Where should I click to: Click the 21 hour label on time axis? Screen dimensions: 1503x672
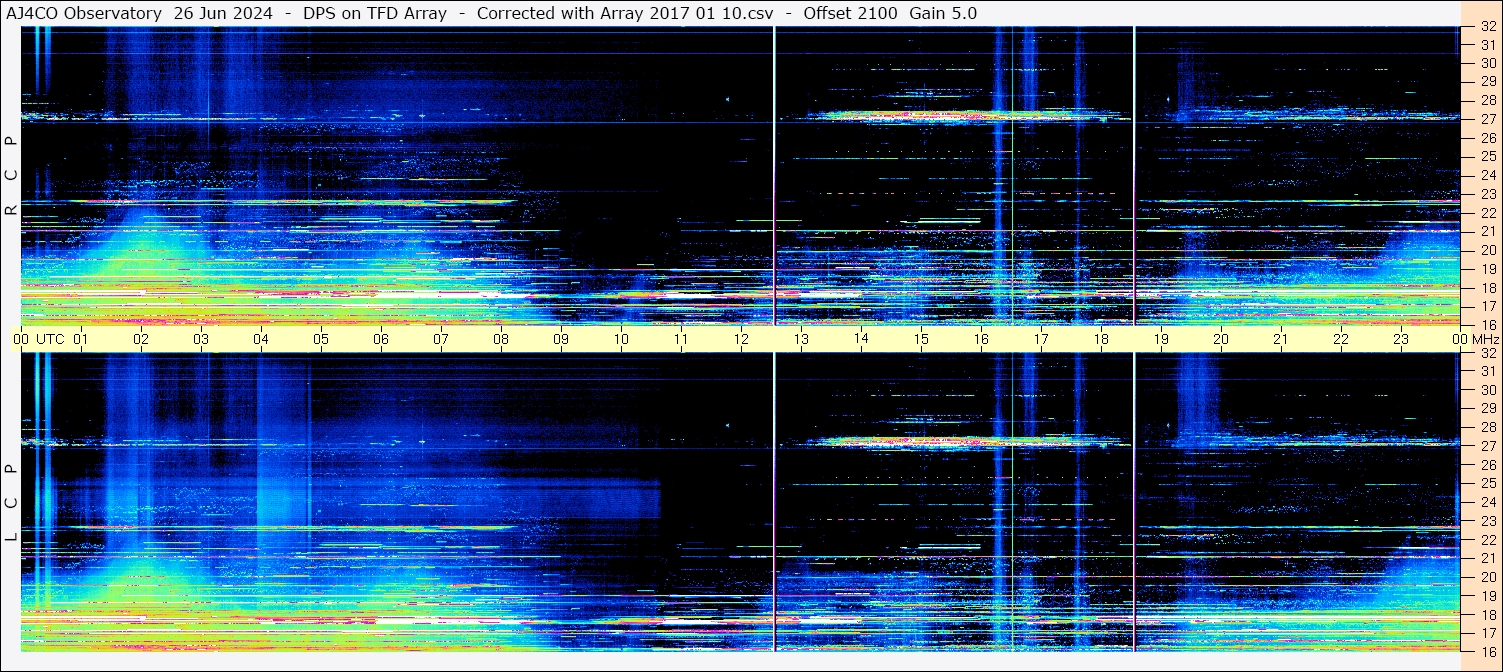click(1281, 339)
